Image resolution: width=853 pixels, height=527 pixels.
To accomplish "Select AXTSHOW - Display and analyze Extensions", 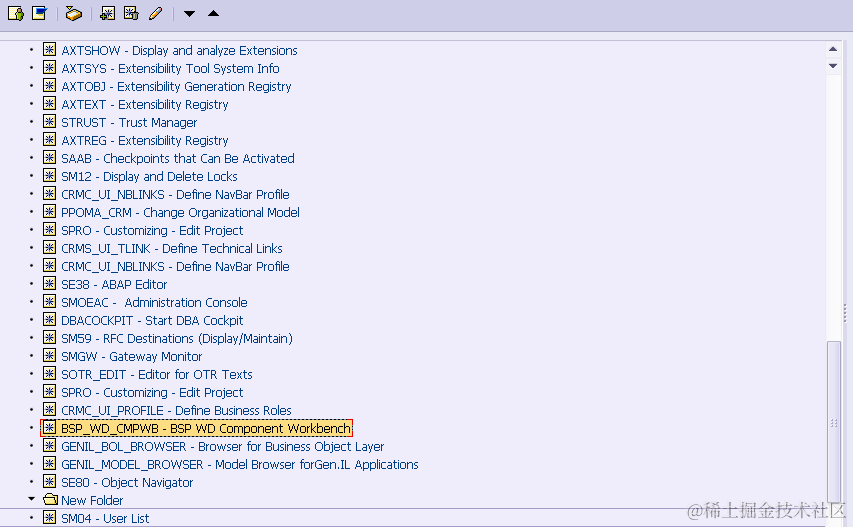I will click(x=179, y=51).
